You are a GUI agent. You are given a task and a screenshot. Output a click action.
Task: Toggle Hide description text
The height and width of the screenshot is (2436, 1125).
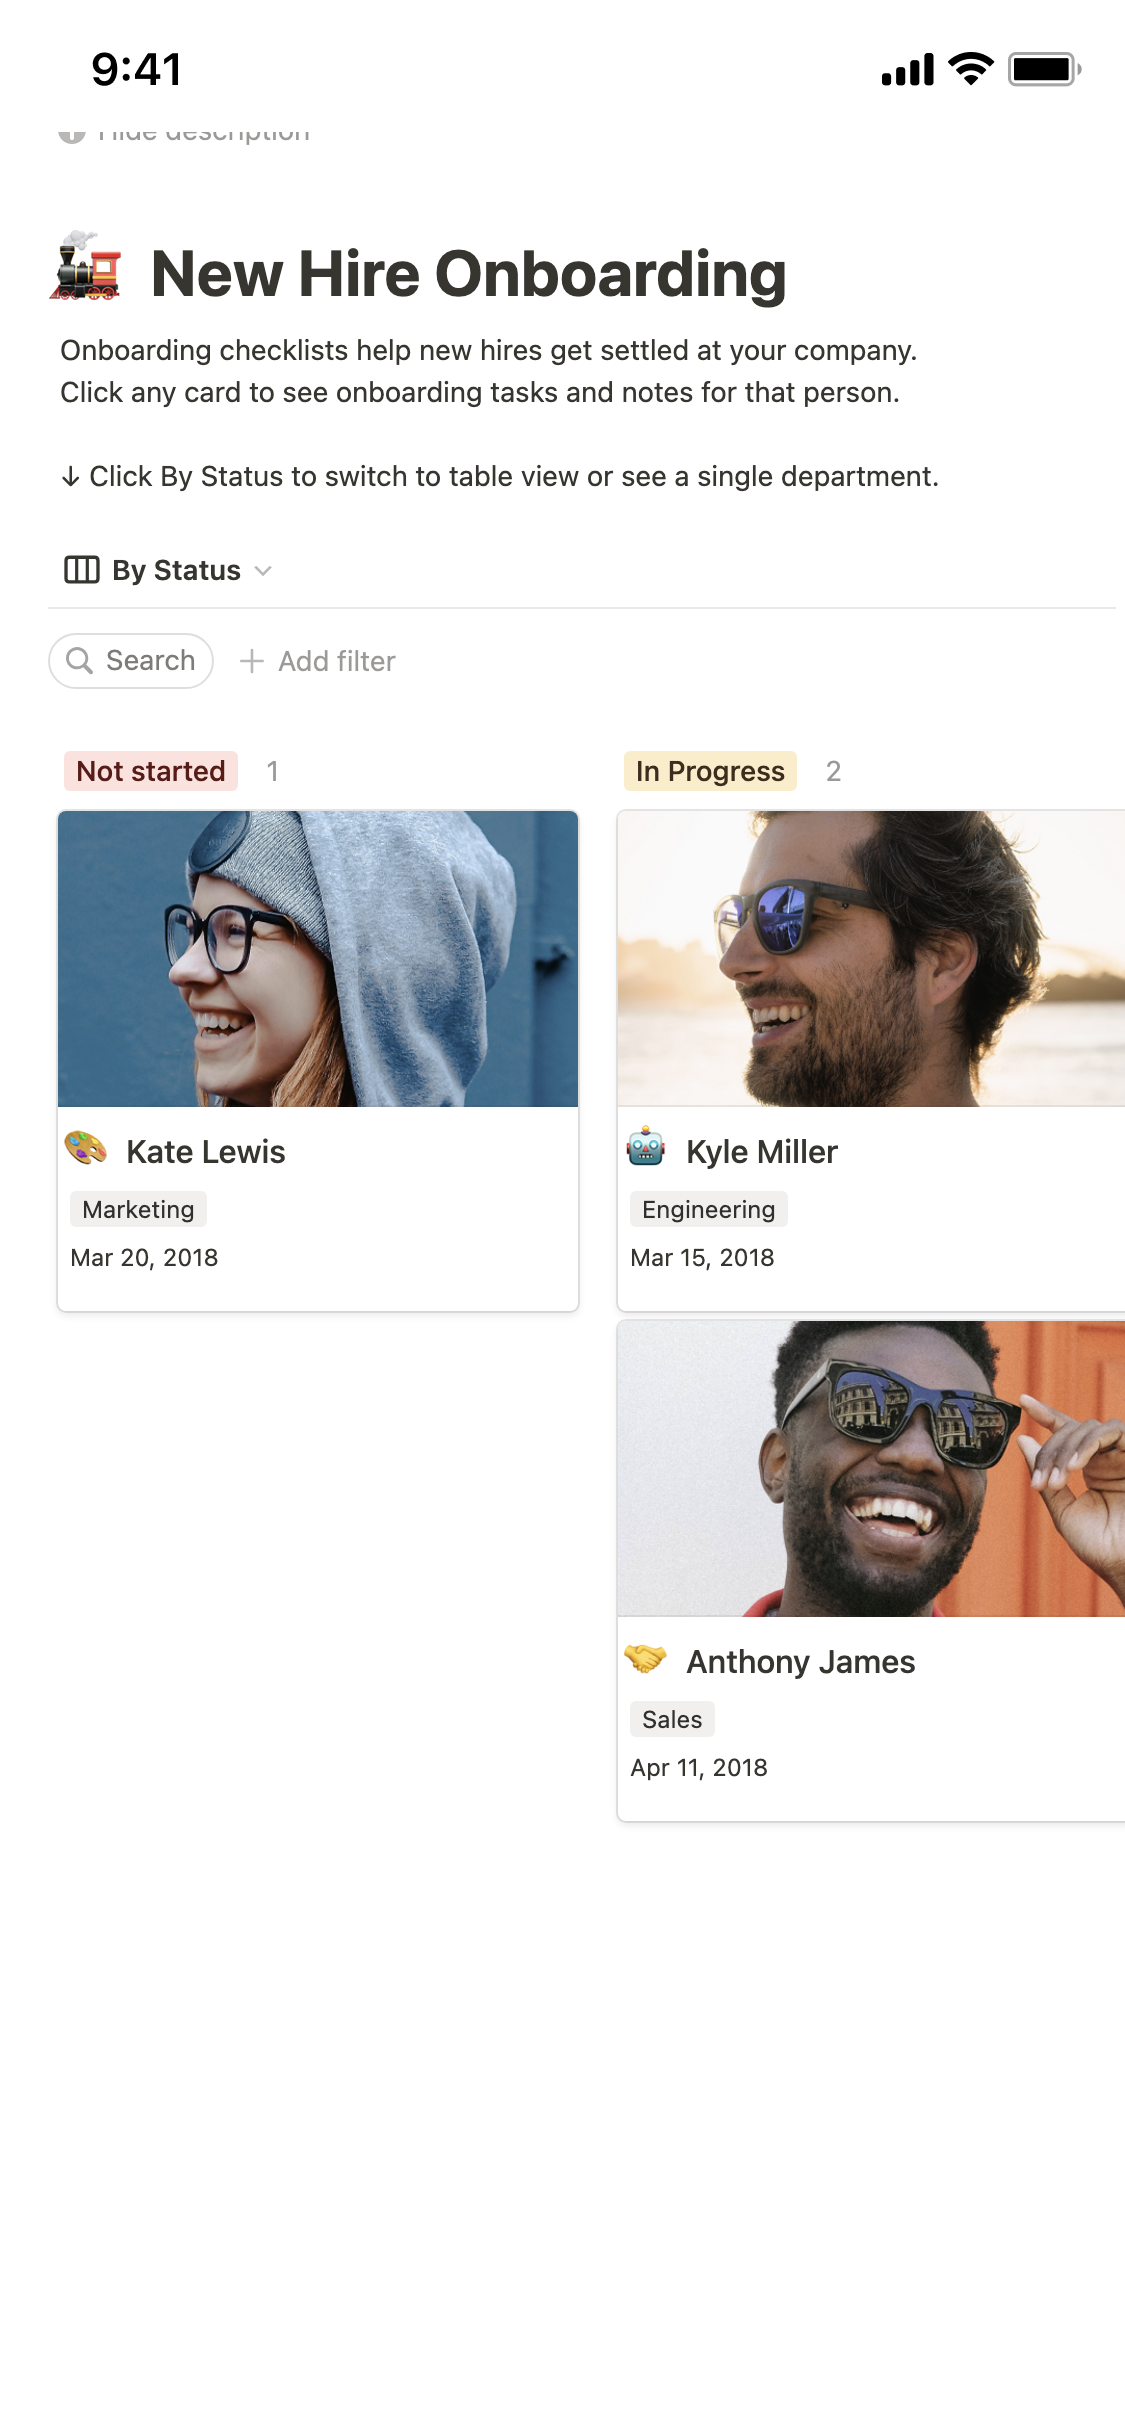click(x=204, y=135)
